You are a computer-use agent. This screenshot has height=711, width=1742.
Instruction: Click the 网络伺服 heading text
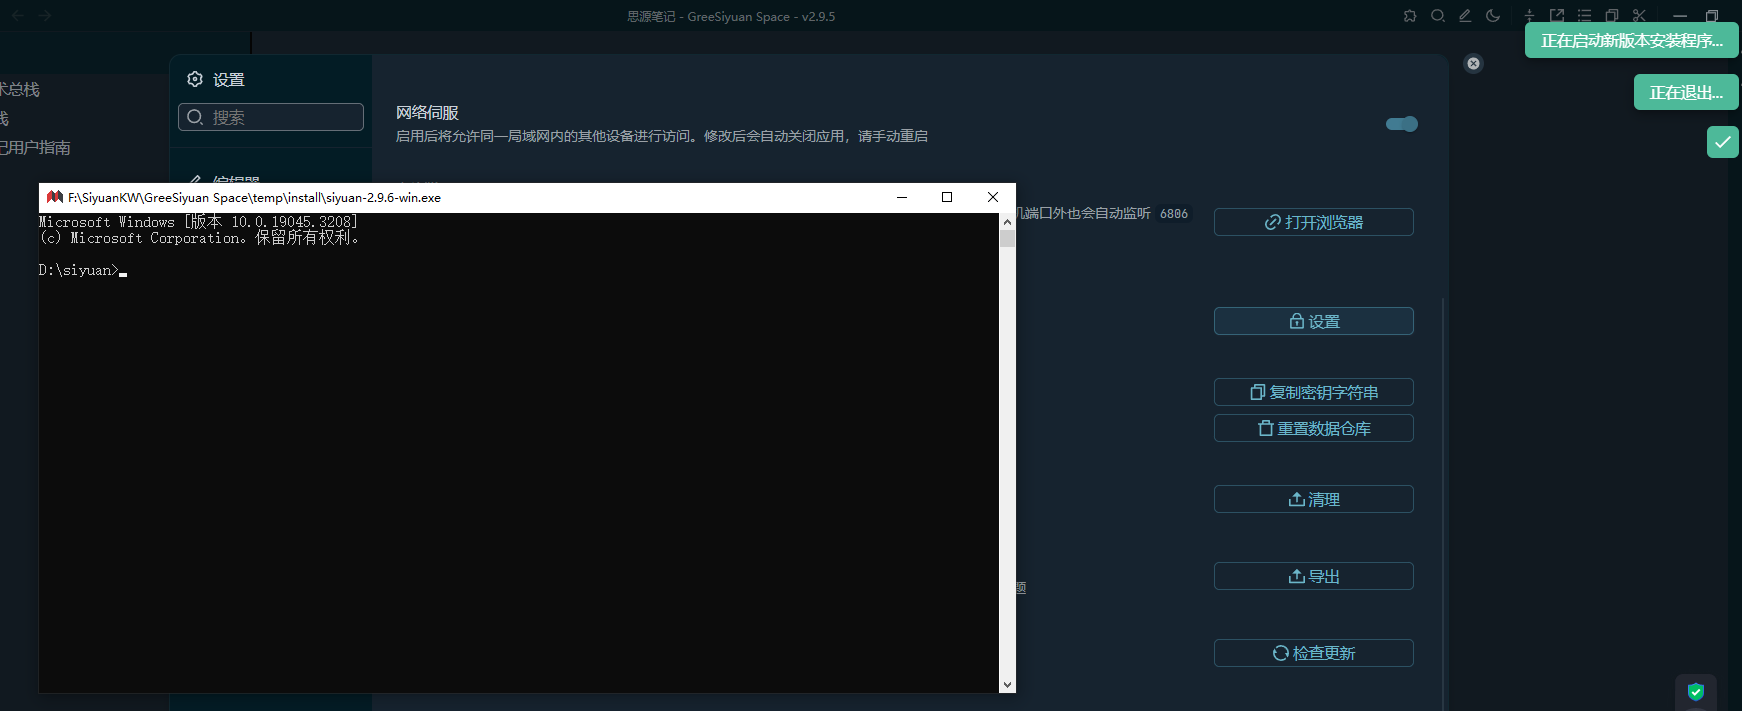[x=427, y=113]
